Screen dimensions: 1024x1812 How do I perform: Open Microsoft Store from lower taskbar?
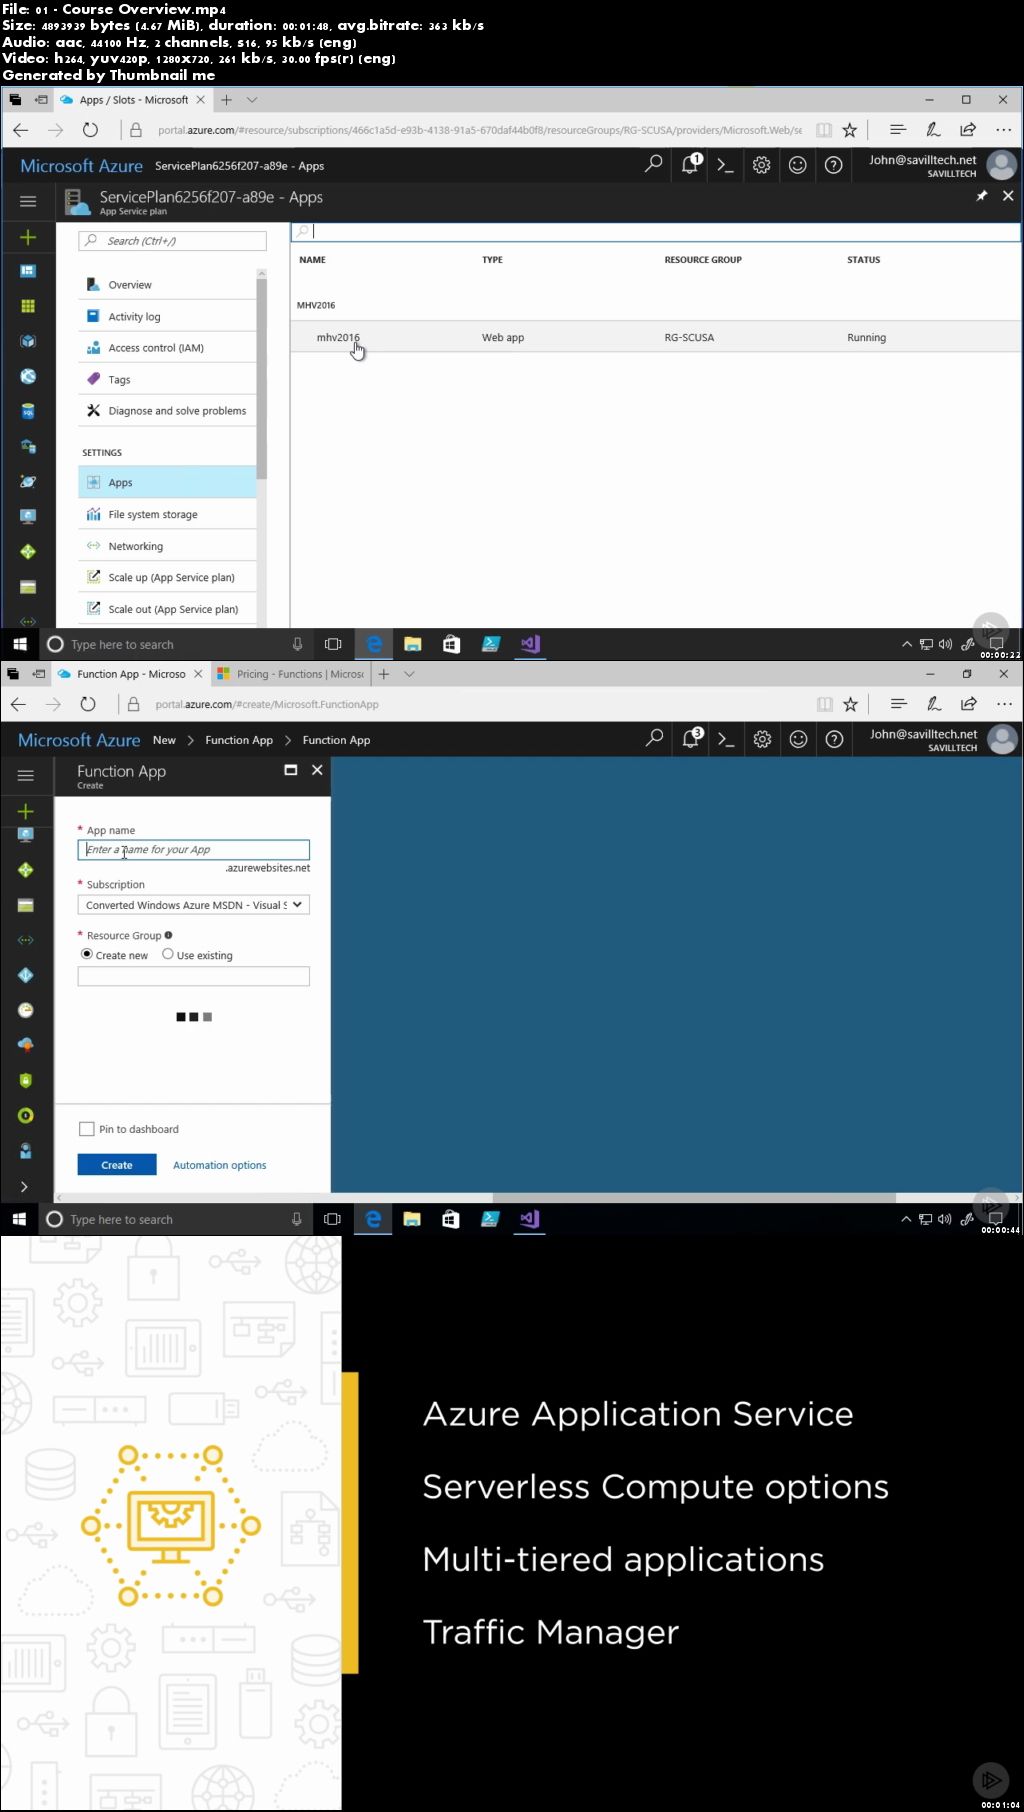[451, 1219]
